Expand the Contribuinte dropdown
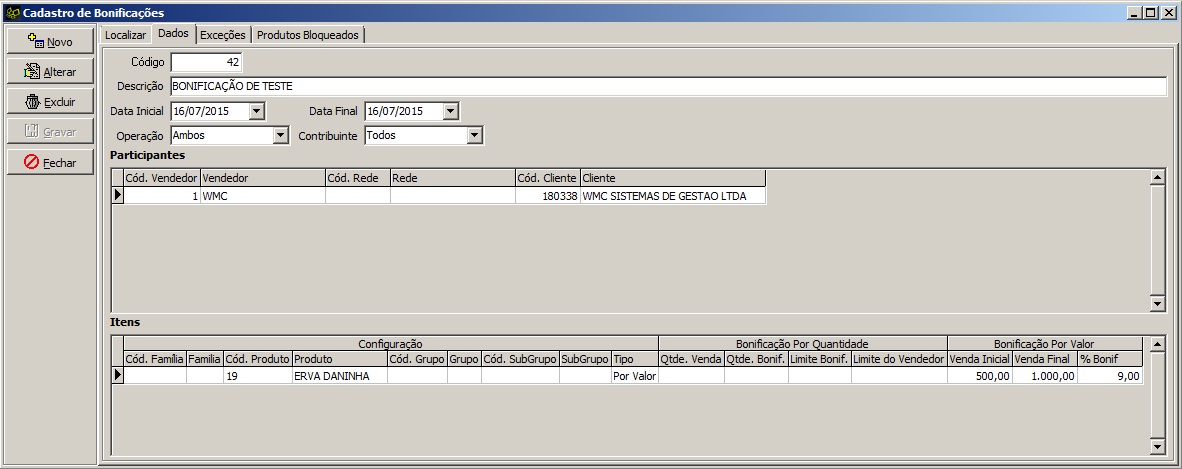The width and height of the screenshot is (1182, 469). pos(474,135)
